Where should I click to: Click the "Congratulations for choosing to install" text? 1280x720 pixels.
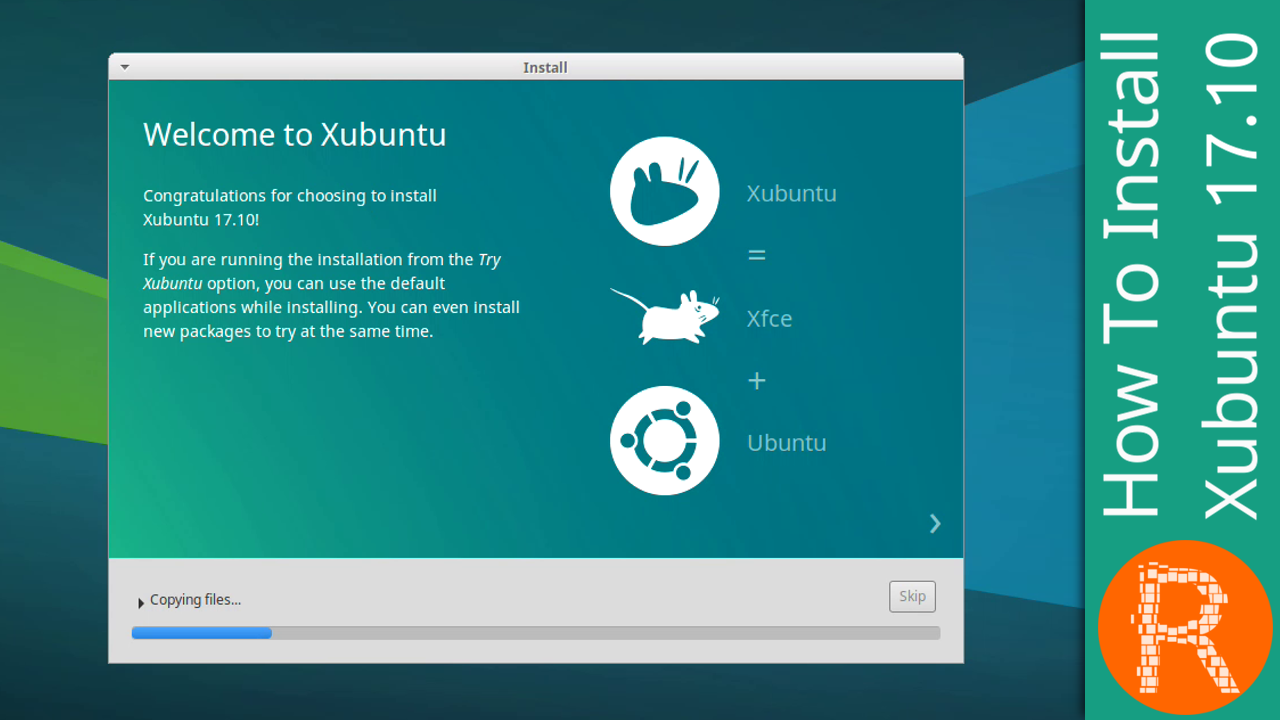click(x=290, y=196)
